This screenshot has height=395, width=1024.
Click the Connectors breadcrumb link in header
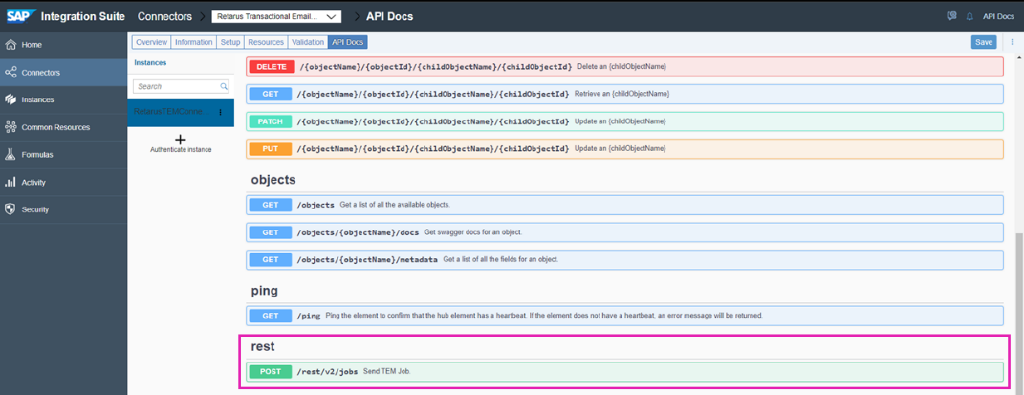point(165,16)
